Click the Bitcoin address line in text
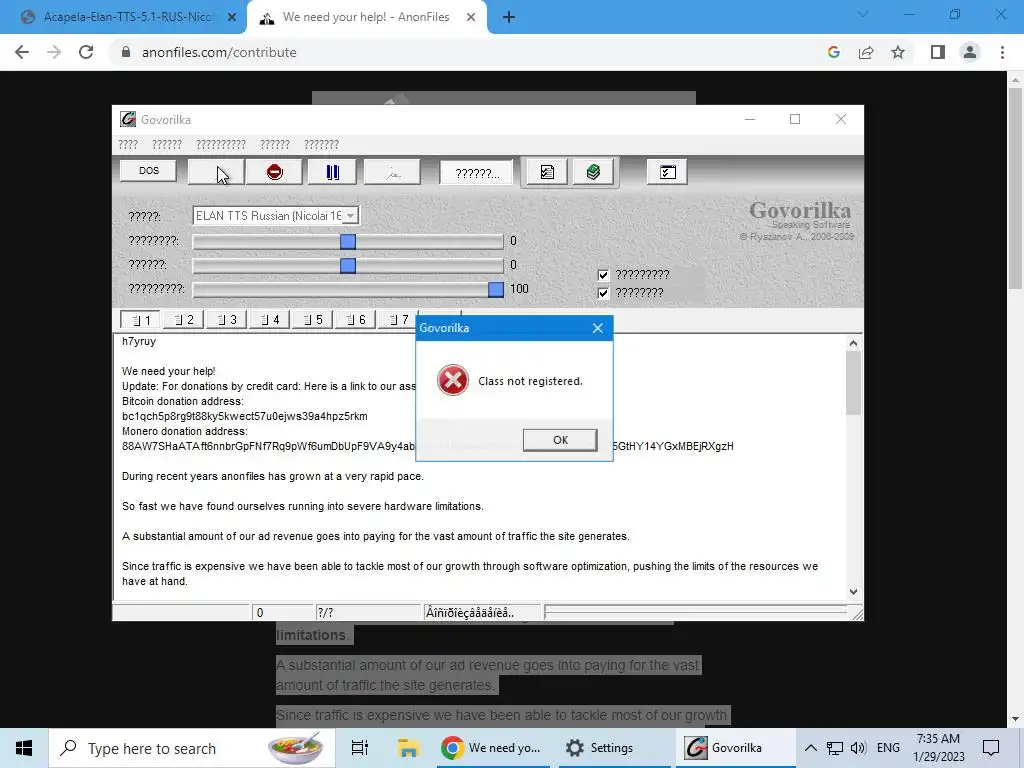 pyautogui.click(x=244, y=417)
